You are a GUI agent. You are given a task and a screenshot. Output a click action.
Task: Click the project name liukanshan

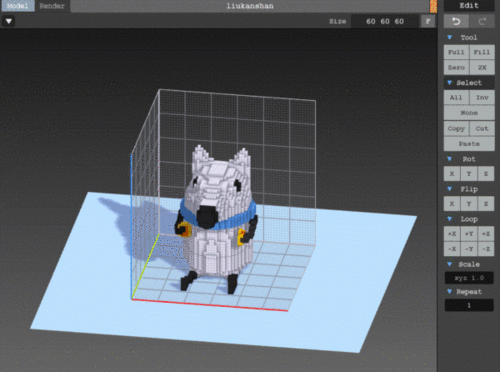click(250, 6)
